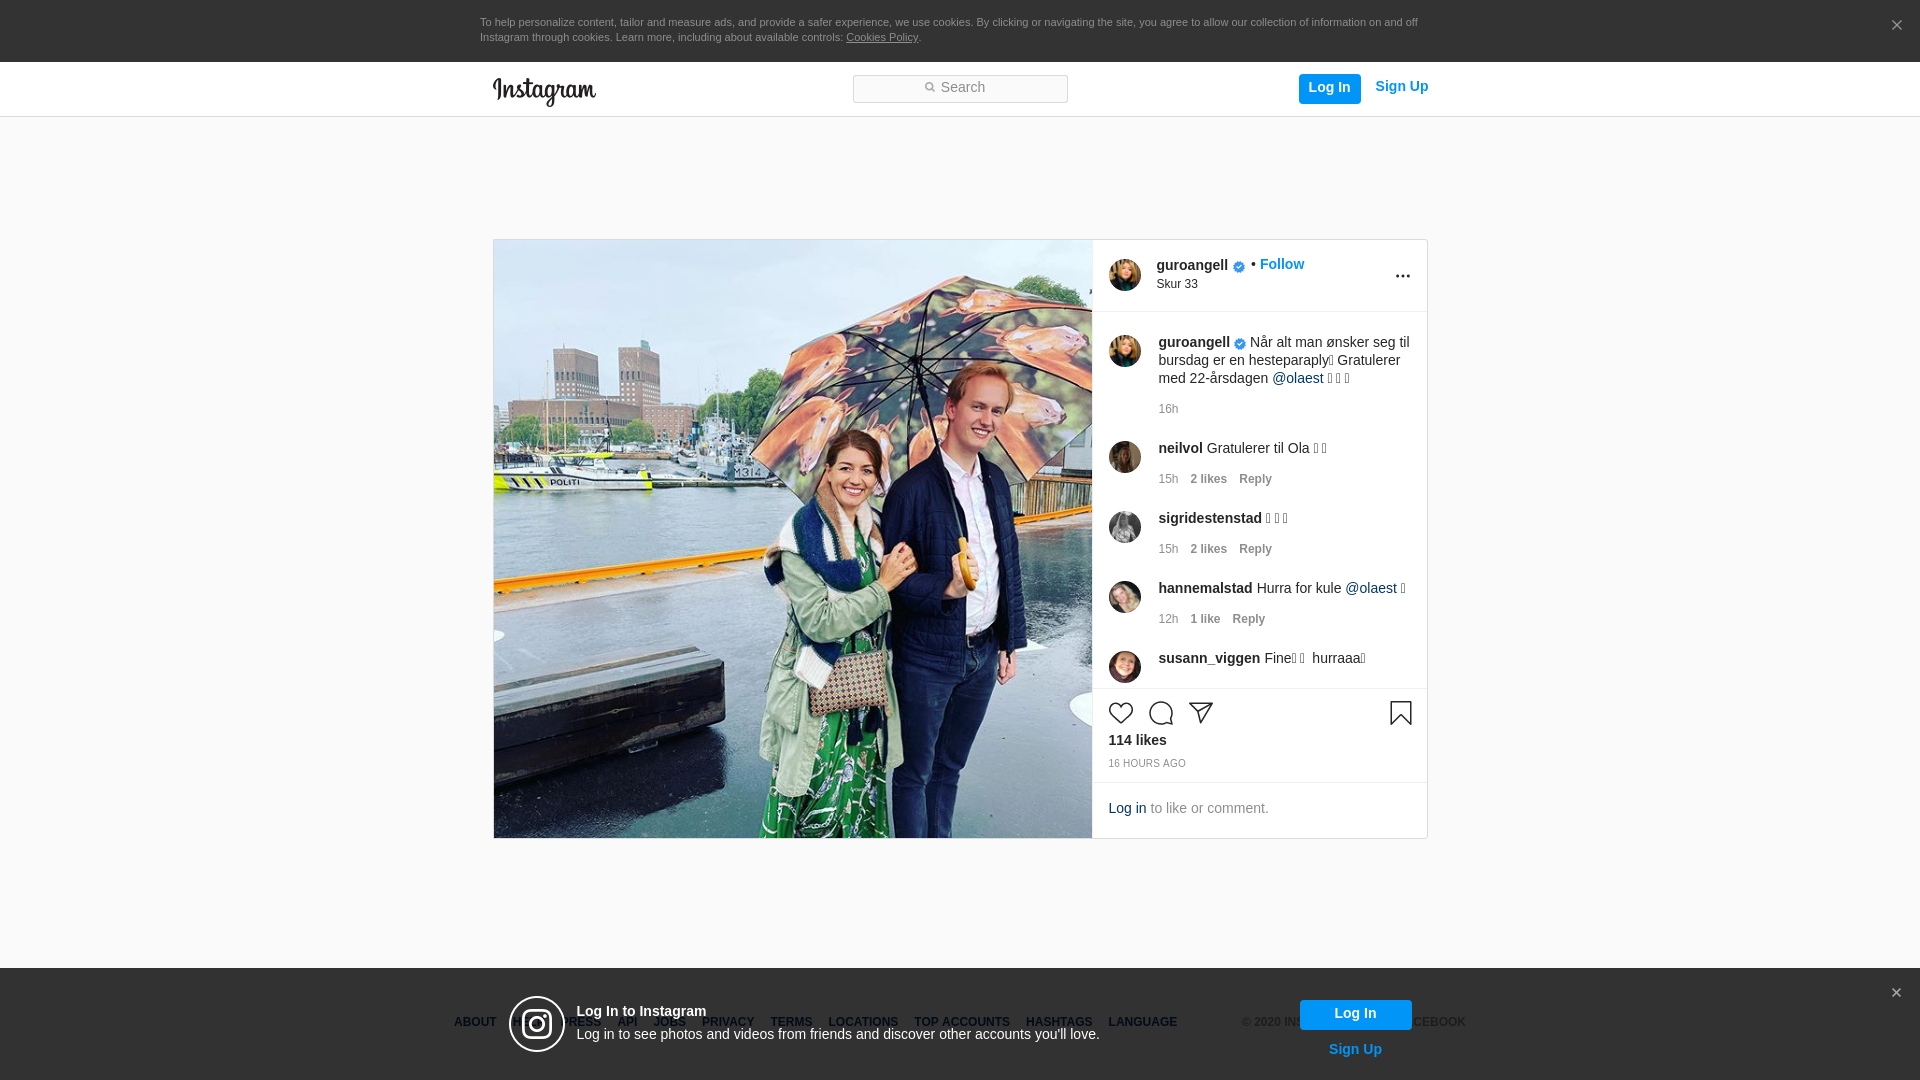Open @olaest mention in hannemalstad's comment
The width and height of the screenshot is (1920, 1080).
(1370, 588)
